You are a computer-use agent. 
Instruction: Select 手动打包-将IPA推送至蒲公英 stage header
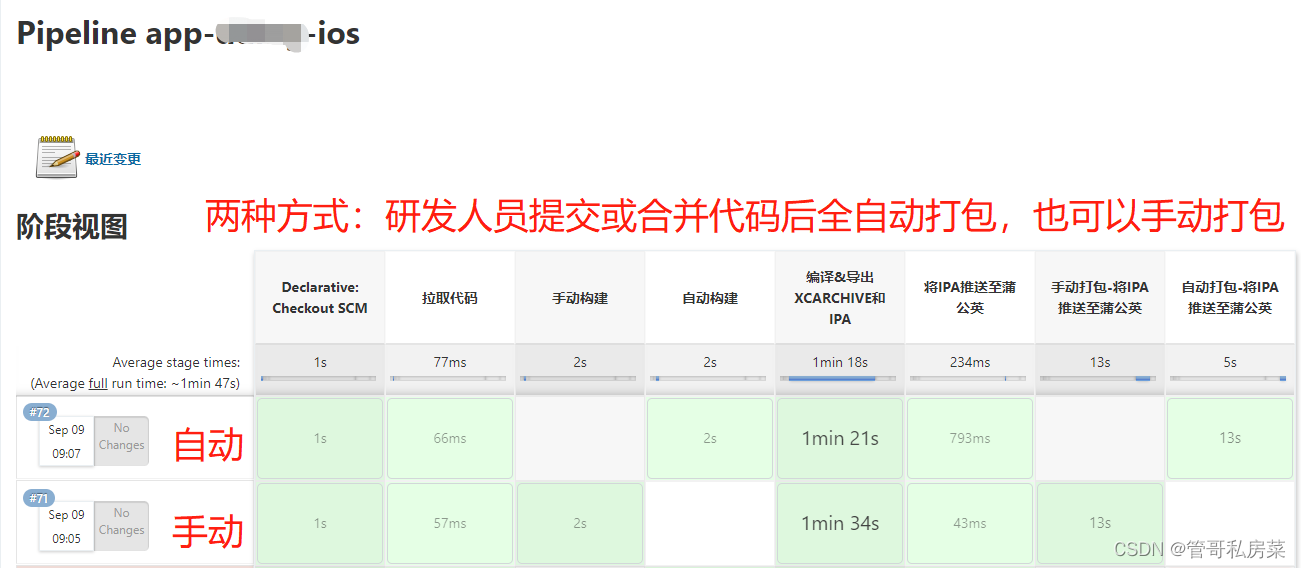point(1100,298)
